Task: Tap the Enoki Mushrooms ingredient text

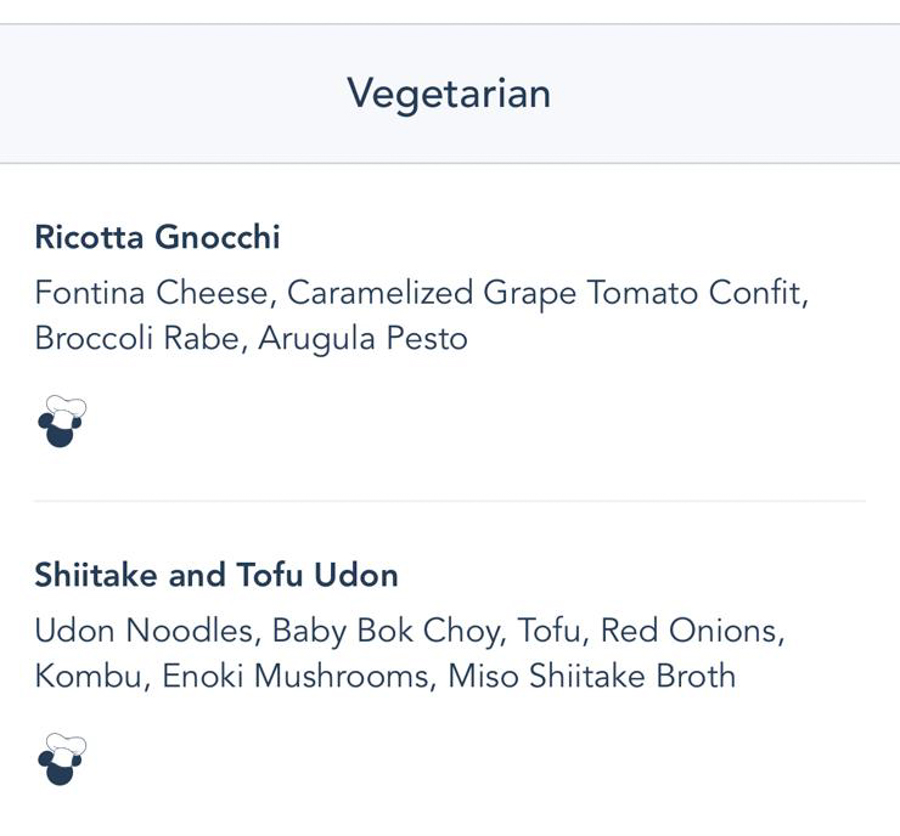Action: tap(296, 676)
